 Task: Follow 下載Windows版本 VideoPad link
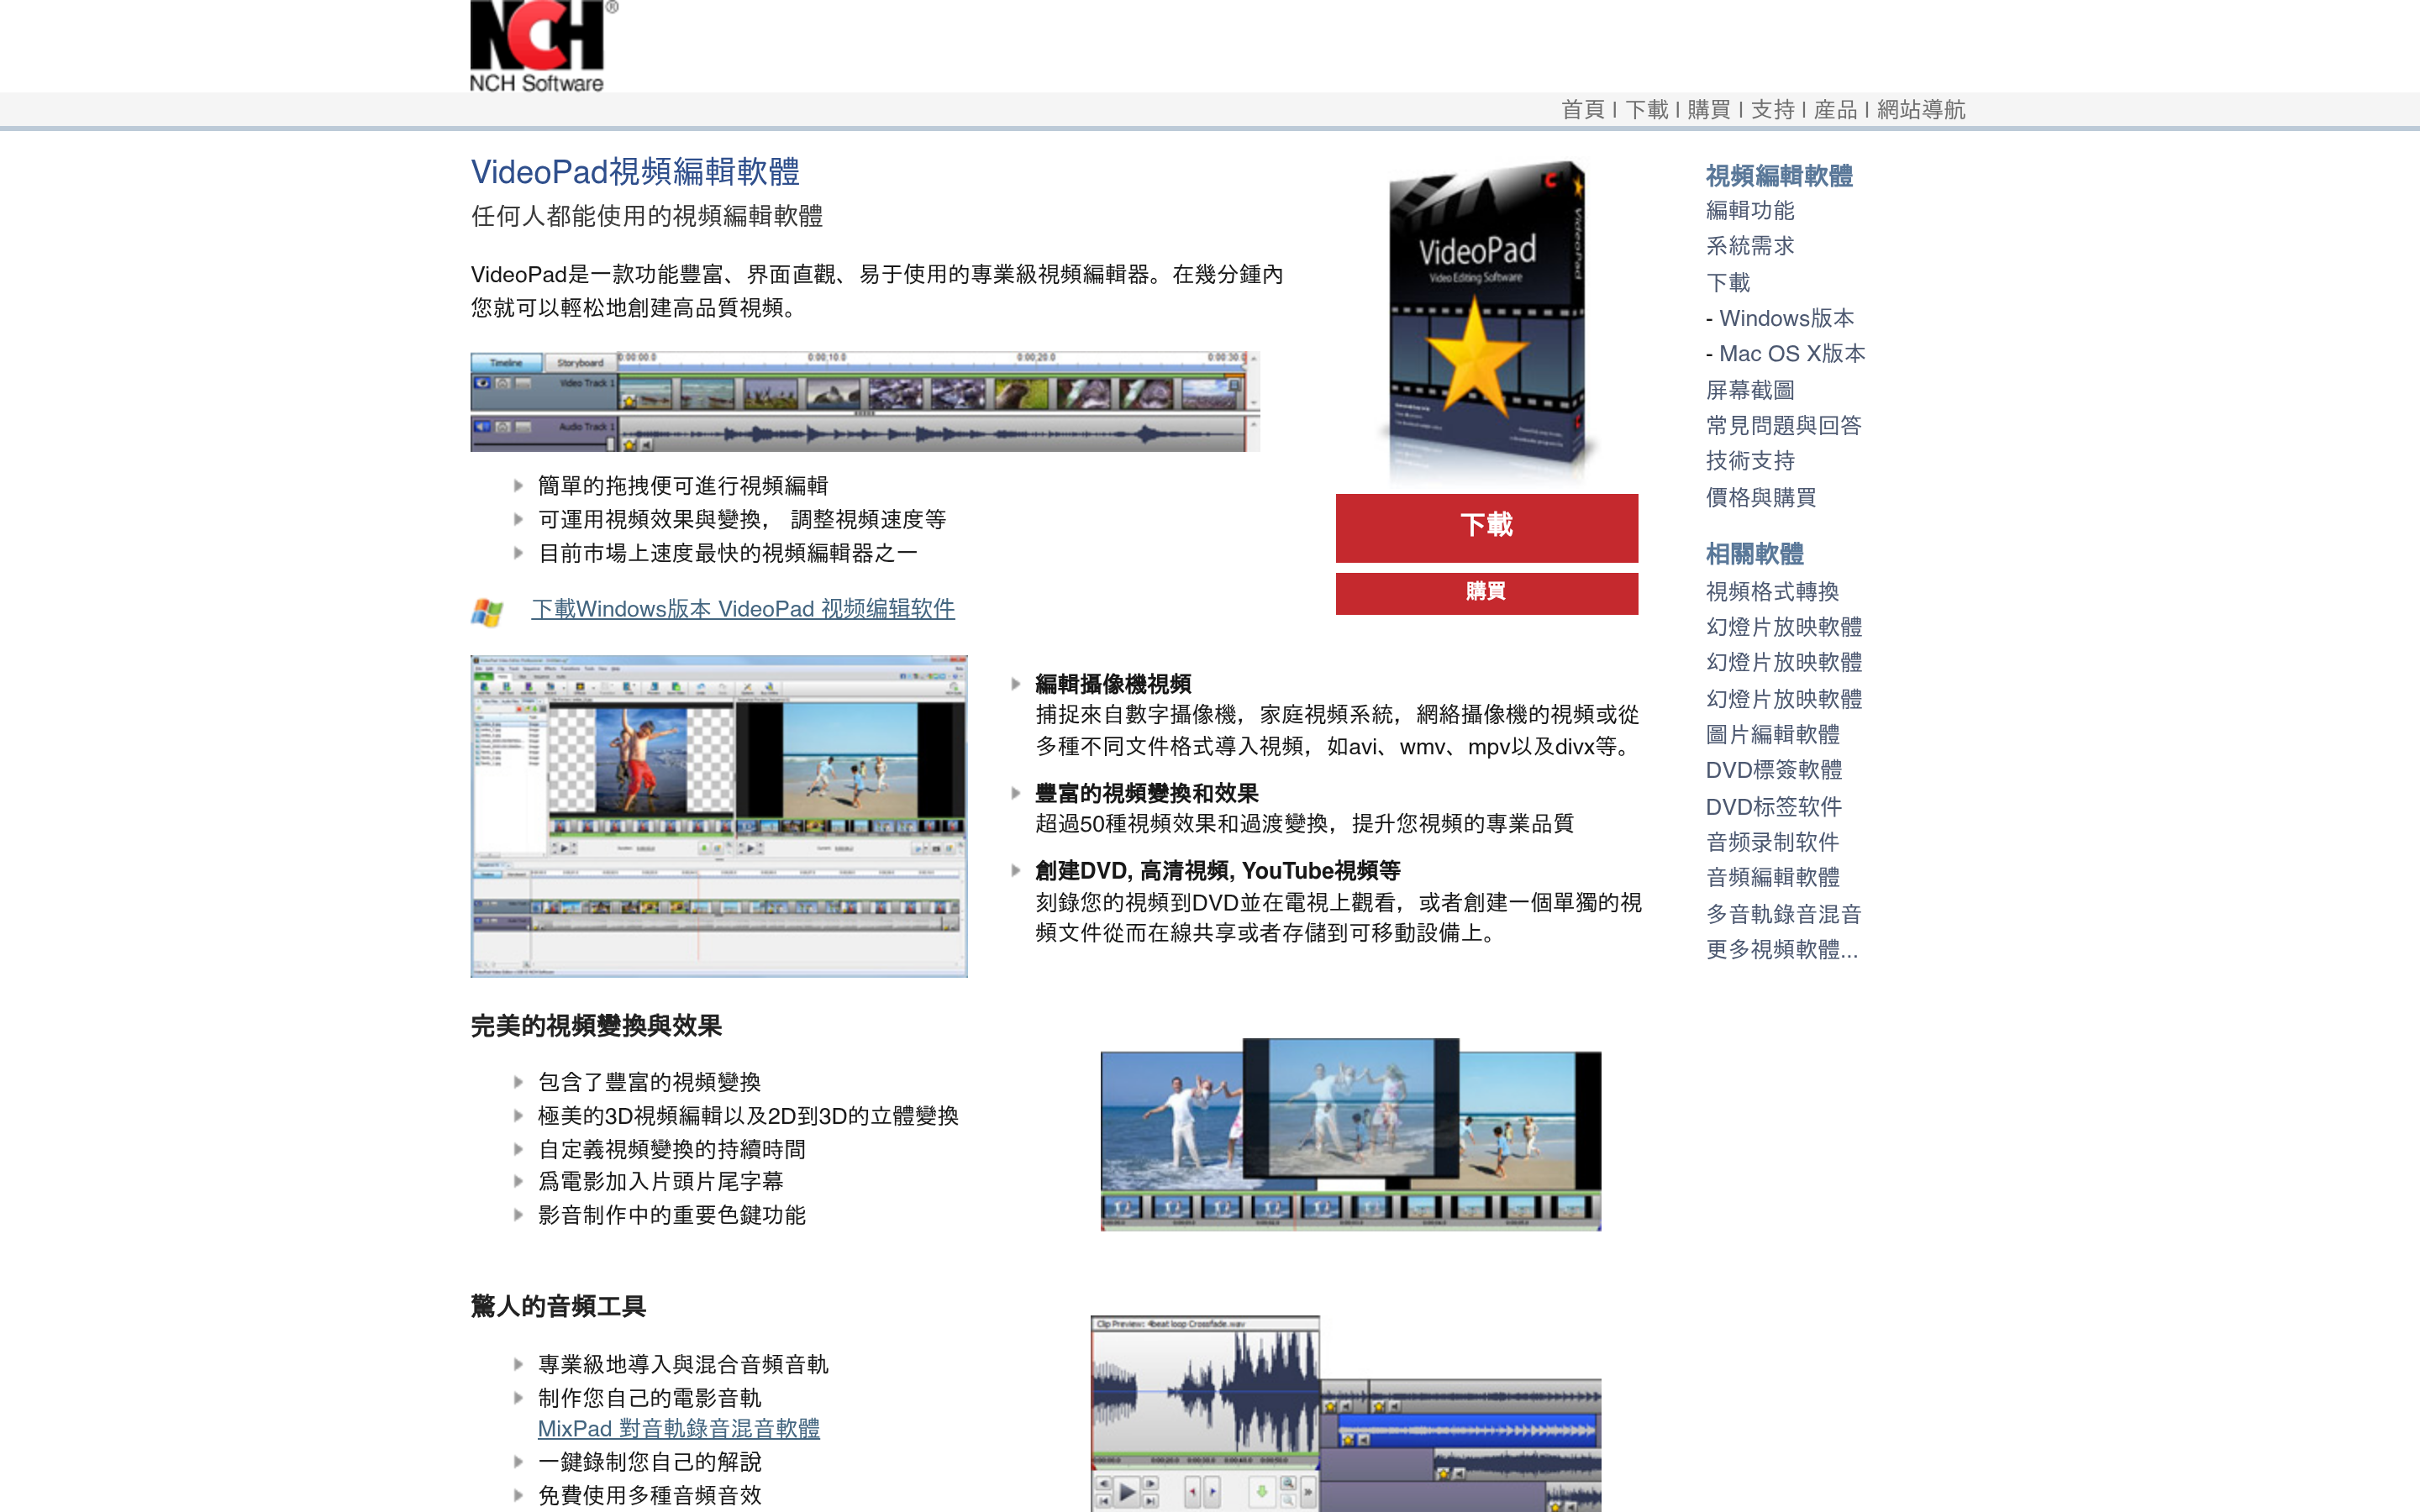tap(743, 609)
